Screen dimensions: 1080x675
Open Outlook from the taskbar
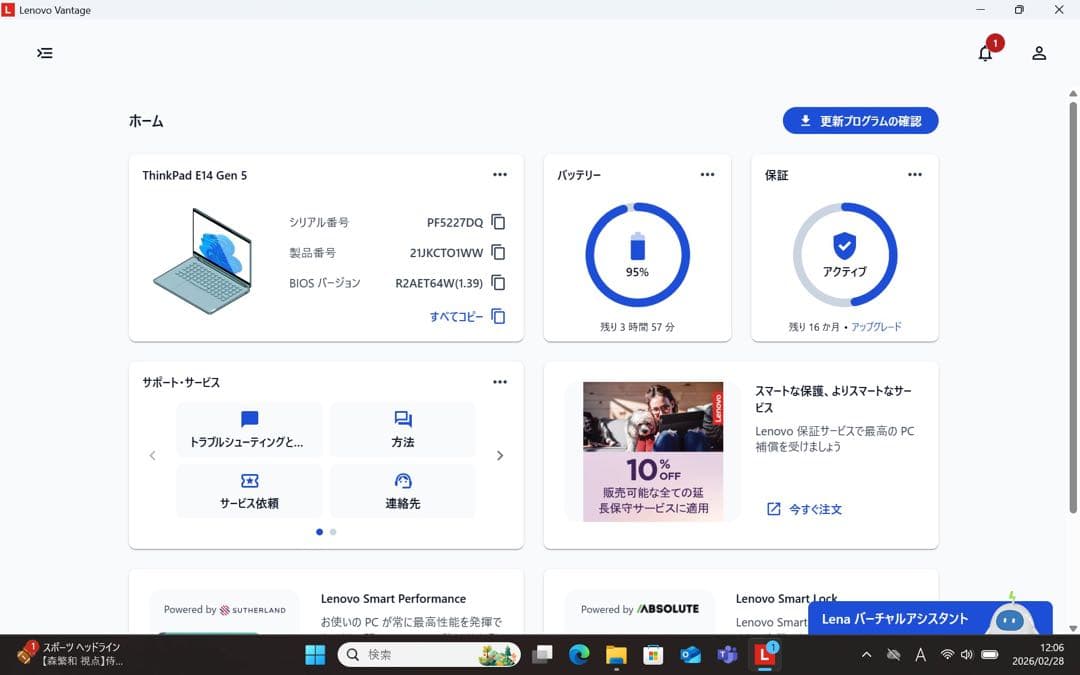coord(690,654)
